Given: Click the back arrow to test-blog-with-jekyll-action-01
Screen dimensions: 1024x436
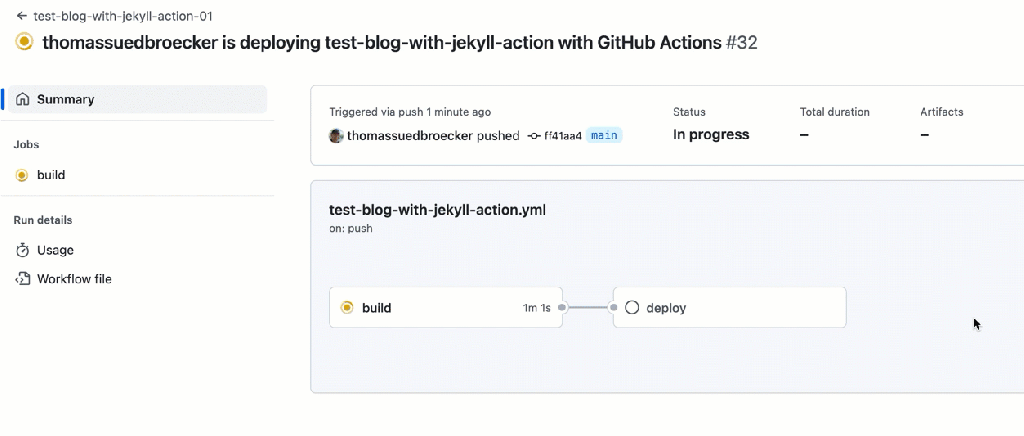Looking at the screenshot, I should pos(21,17).
